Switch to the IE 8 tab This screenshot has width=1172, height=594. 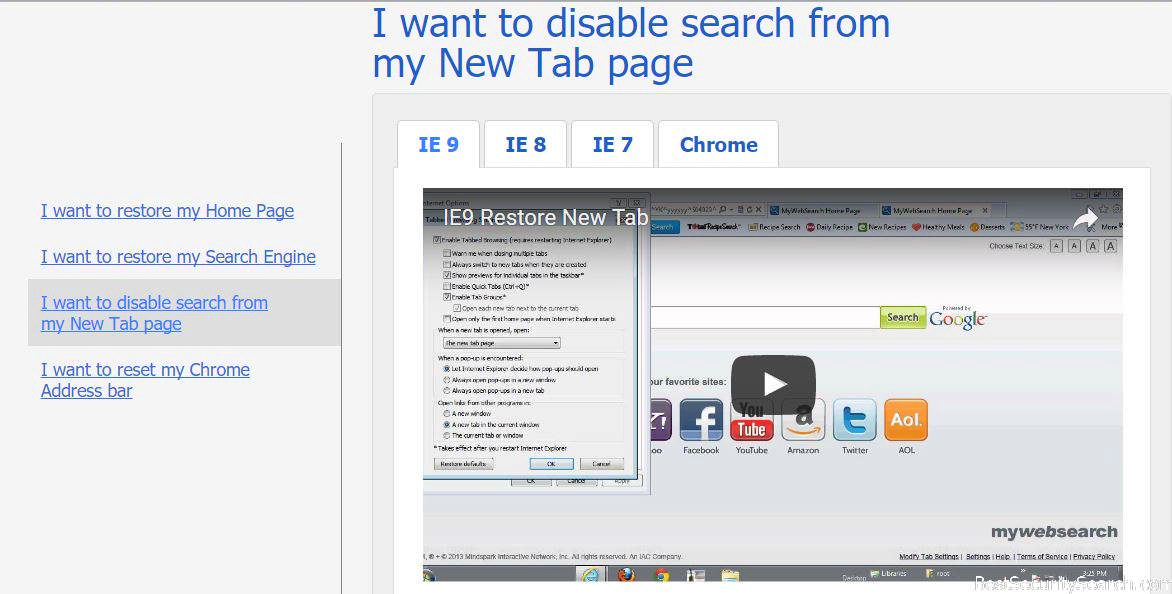coord(525,145)
